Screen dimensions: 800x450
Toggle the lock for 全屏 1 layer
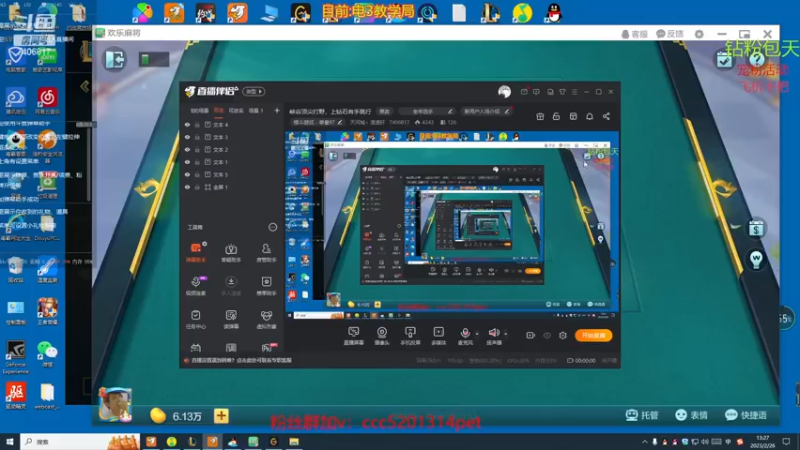click(197, 187)
